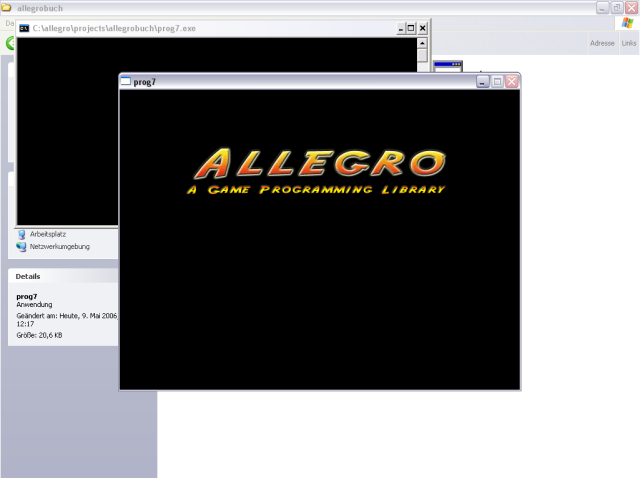
Task: Close the allegrobuch Explorer window
Action: (x=631, y=8)
